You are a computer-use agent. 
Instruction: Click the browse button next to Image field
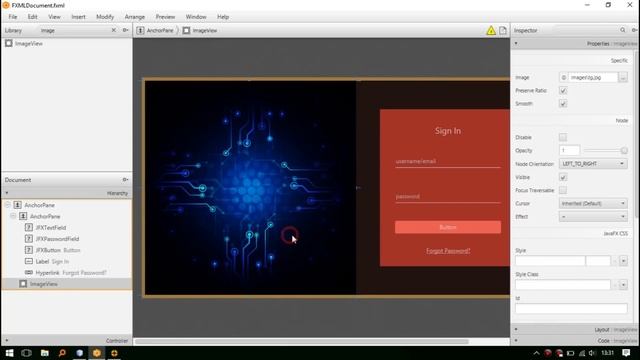click(x=623, y=77)
